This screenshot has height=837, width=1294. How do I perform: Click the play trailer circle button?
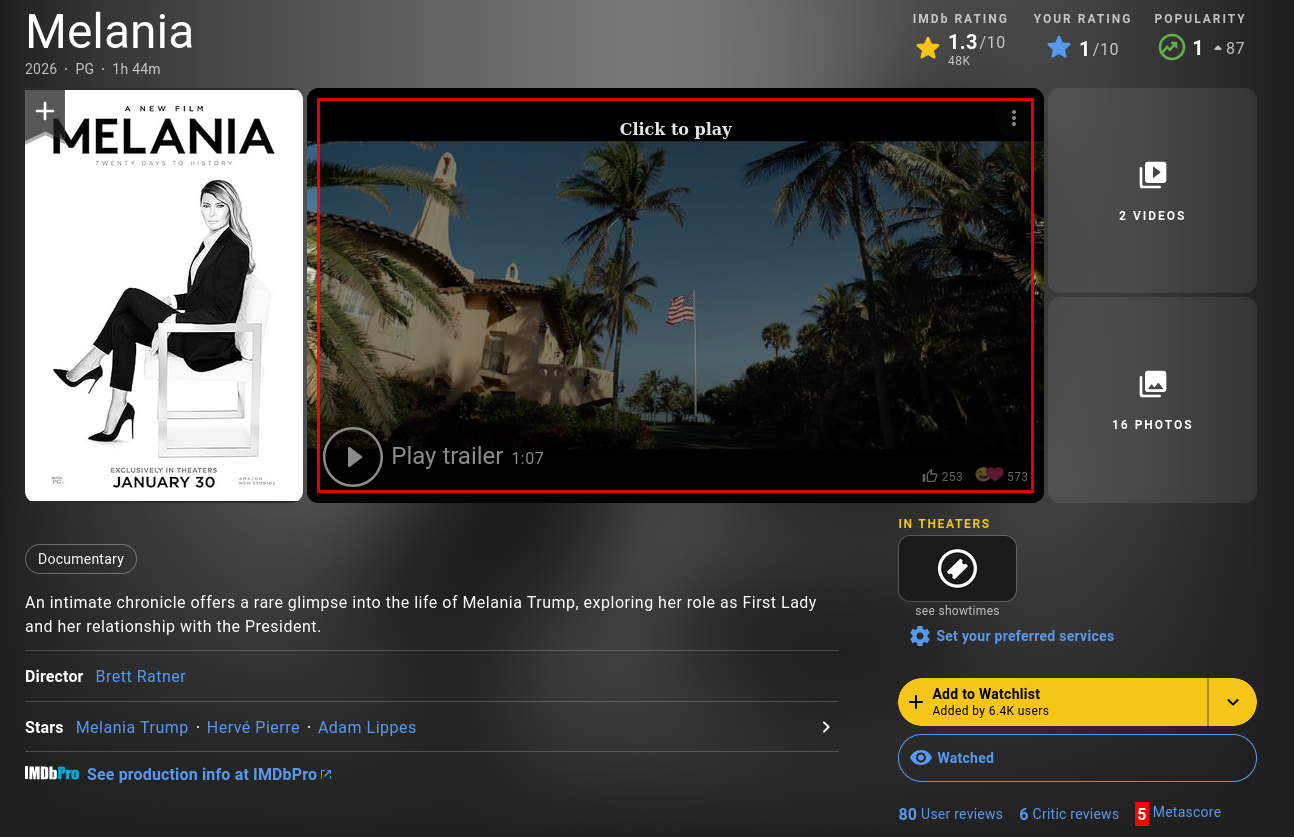click(x=353, y=457)
